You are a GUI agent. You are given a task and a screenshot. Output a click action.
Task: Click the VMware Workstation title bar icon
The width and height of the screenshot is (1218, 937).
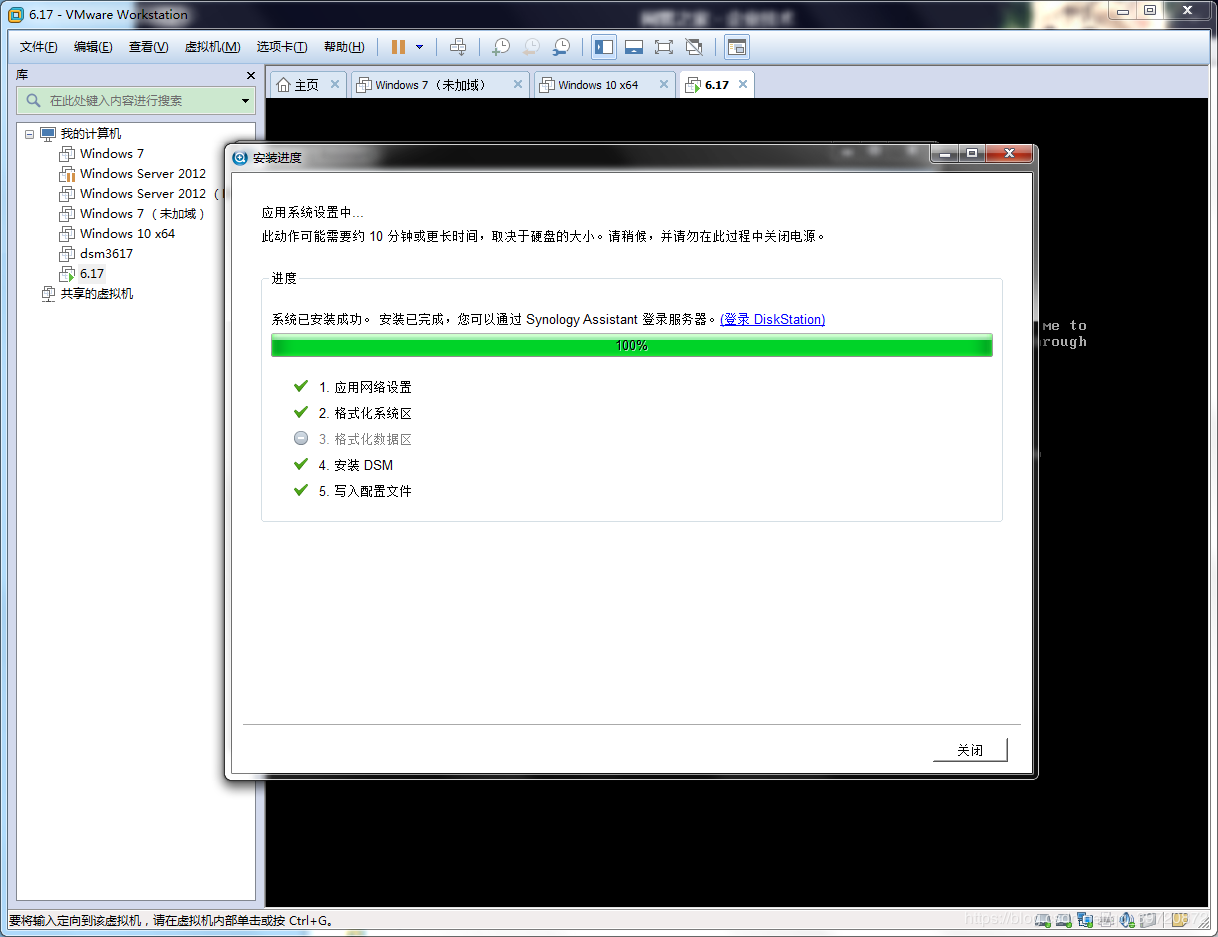coord(16,15)
